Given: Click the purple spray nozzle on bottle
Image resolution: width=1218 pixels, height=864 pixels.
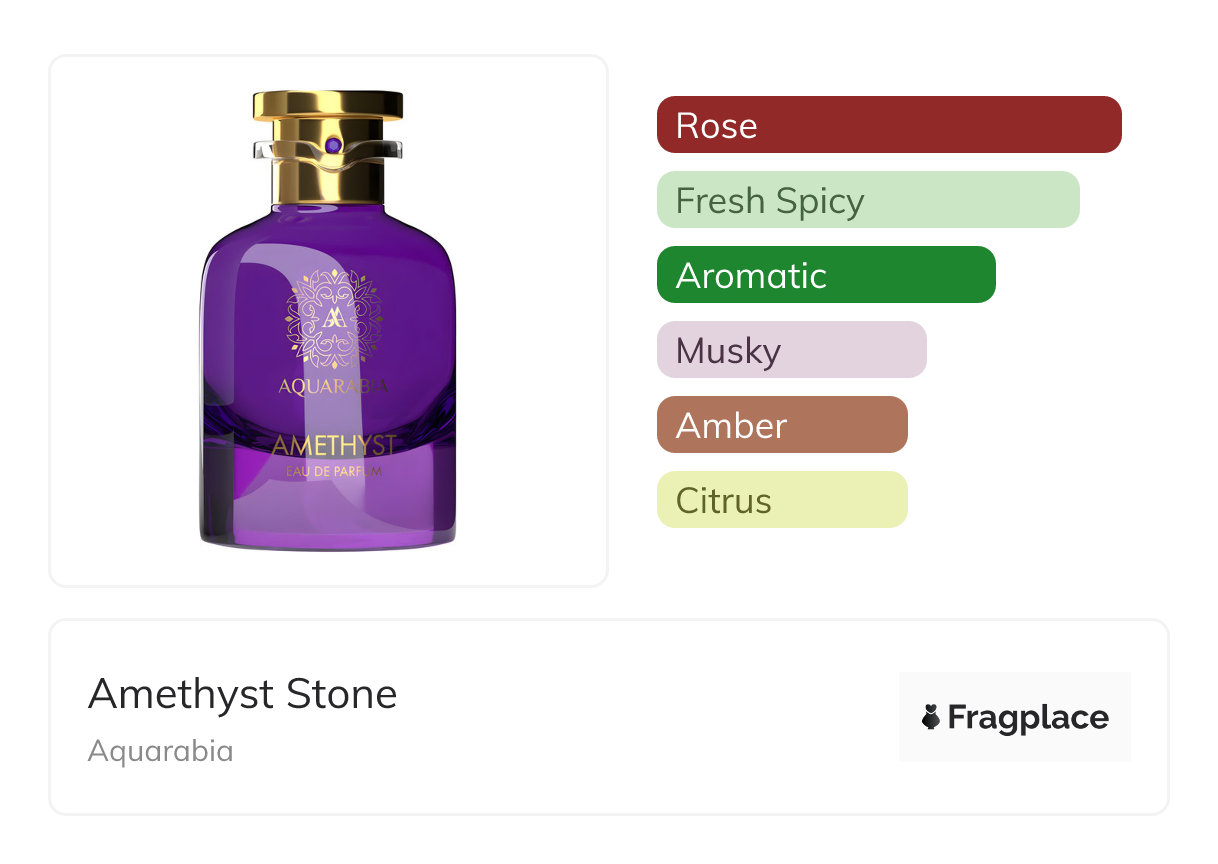Looking at the screenshot, I should [333, 146].
